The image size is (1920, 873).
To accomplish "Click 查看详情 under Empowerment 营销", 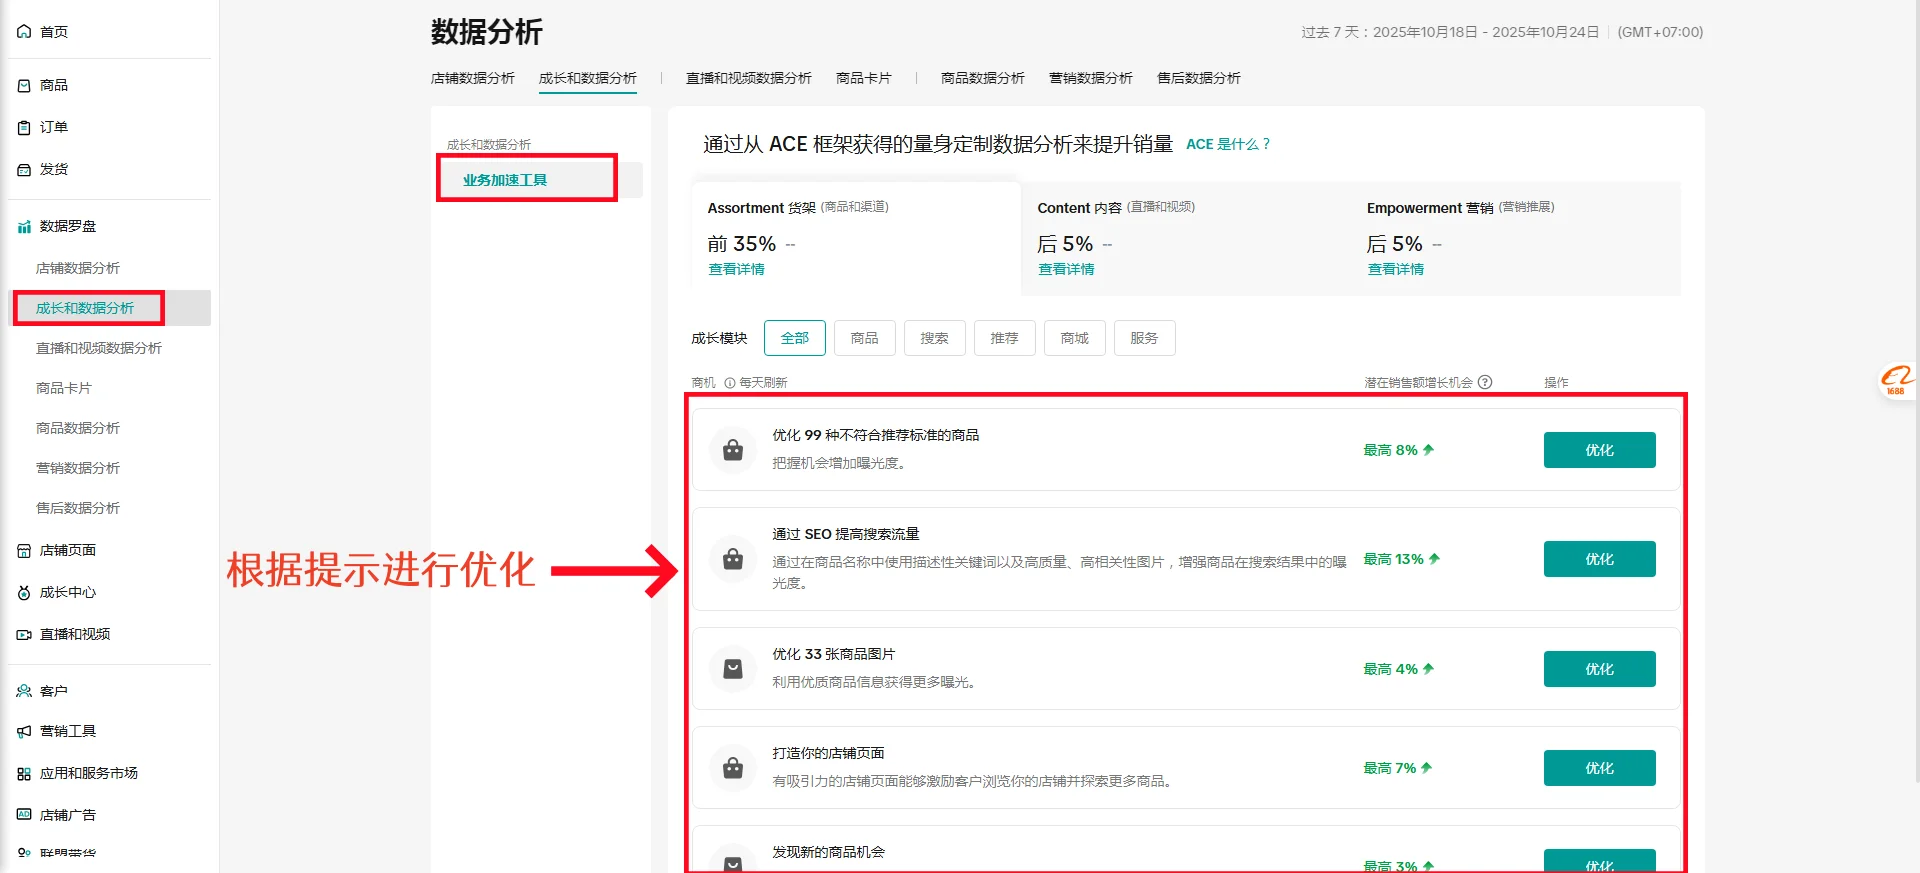I will (x=1395, y=269).
